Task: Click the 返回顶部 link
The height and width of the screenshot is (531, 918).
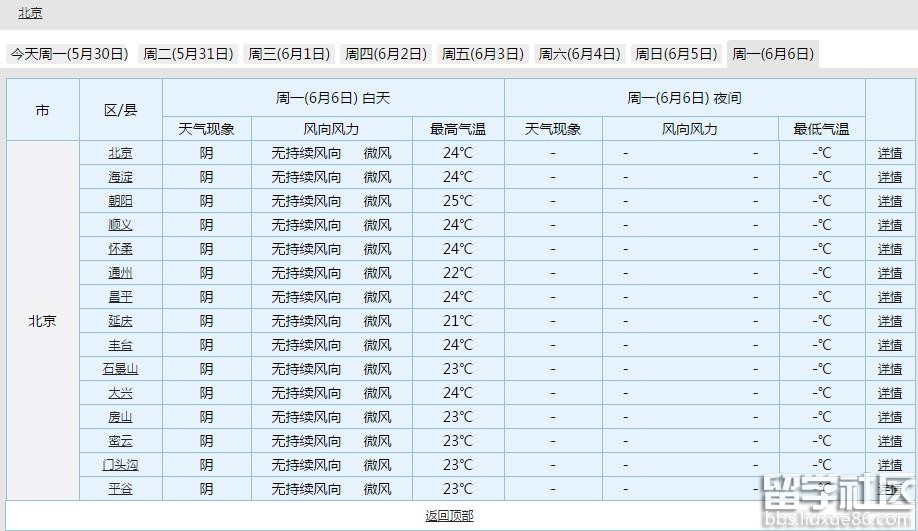Action: pos(449,516)
